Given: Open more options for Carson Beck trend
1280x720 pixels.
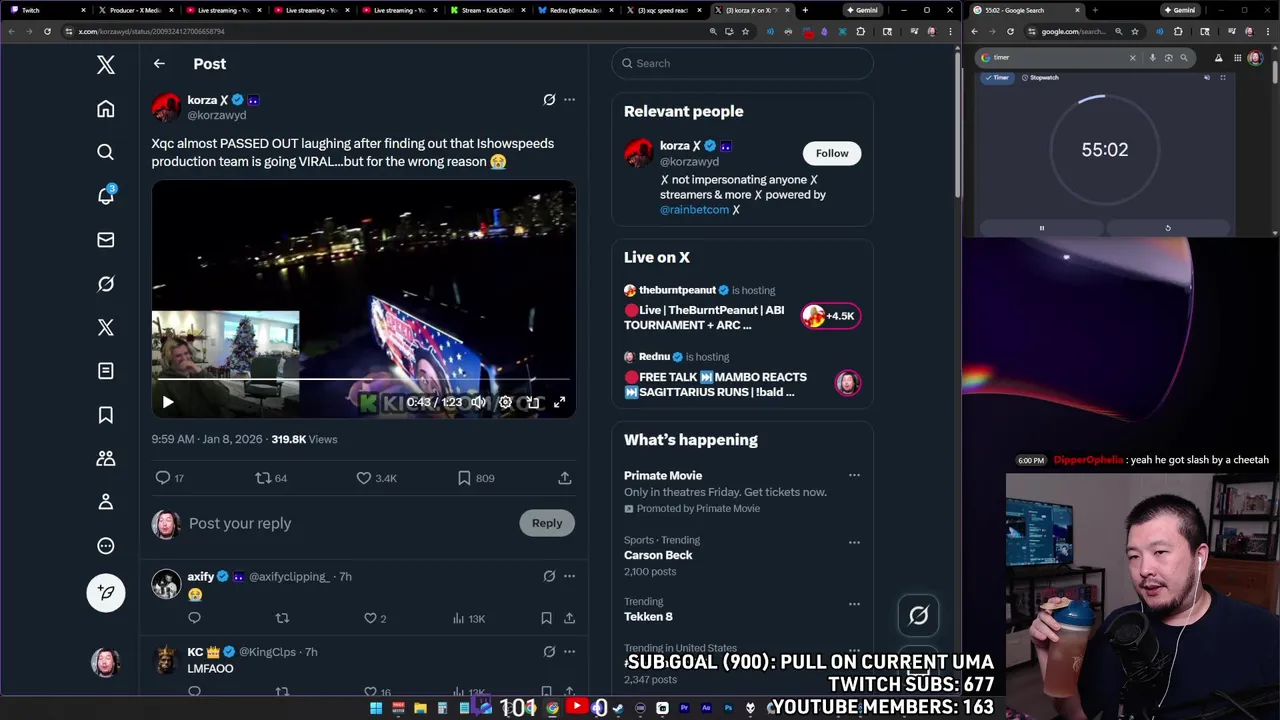Looking at the screenshot, I should point(854,542).
